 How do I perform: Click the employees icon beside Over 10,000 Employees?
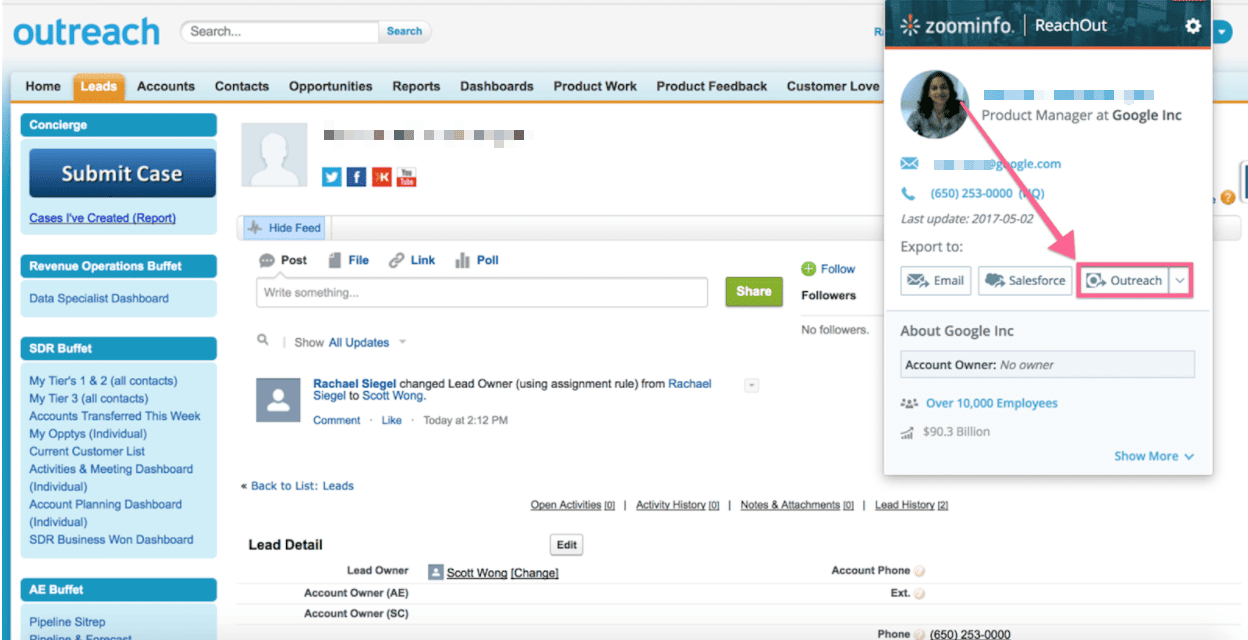[x=909, y=404]
